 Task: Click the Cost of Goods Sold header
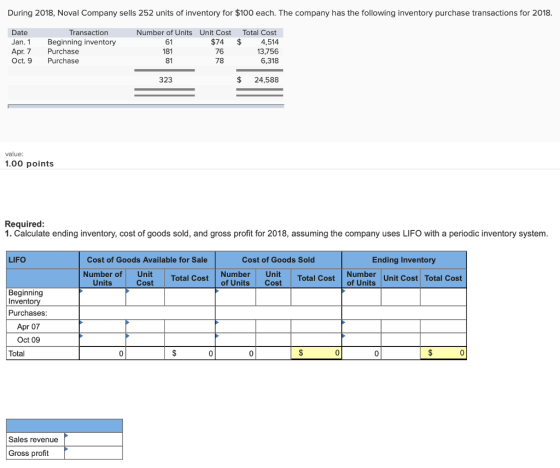(278, 260)
